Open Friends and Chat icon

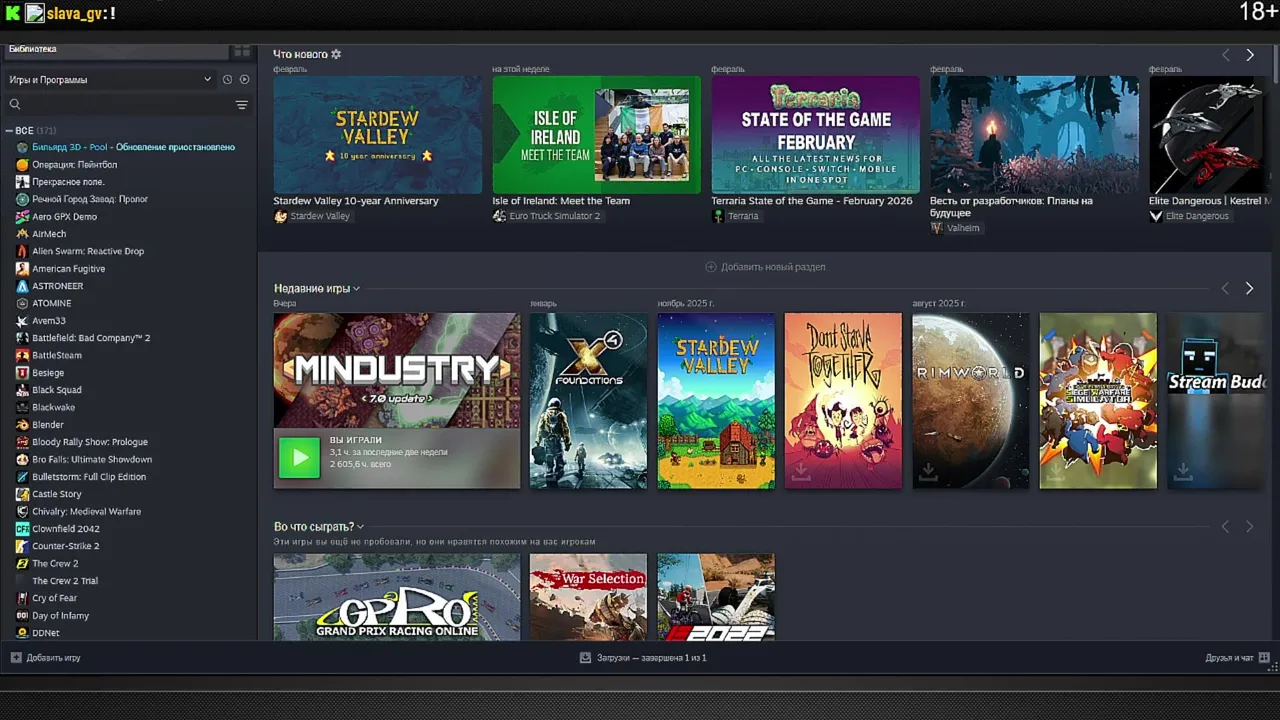tap(1264, 658)
